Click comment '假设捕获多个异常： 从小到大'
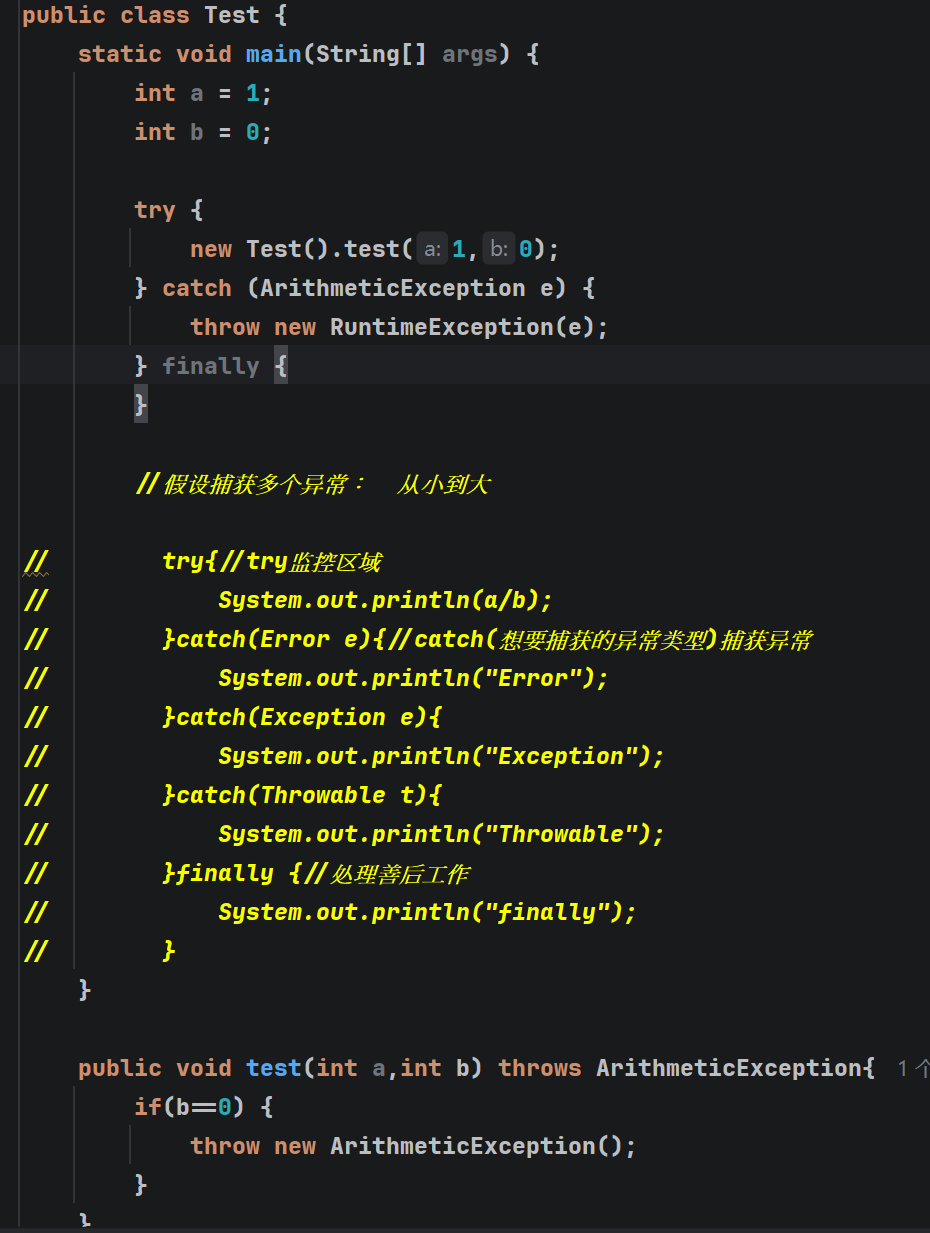 312,484
